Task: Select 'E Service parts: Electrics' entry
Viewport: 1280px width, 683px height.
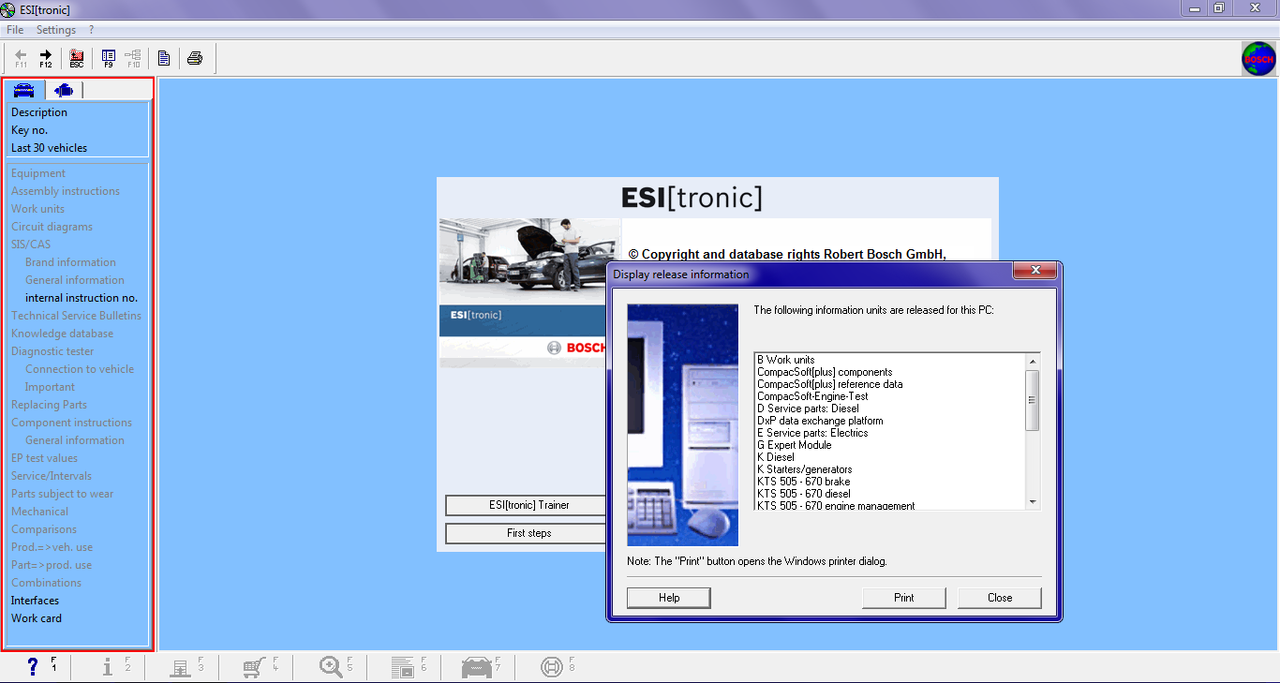Action: (x=813, y=433)
